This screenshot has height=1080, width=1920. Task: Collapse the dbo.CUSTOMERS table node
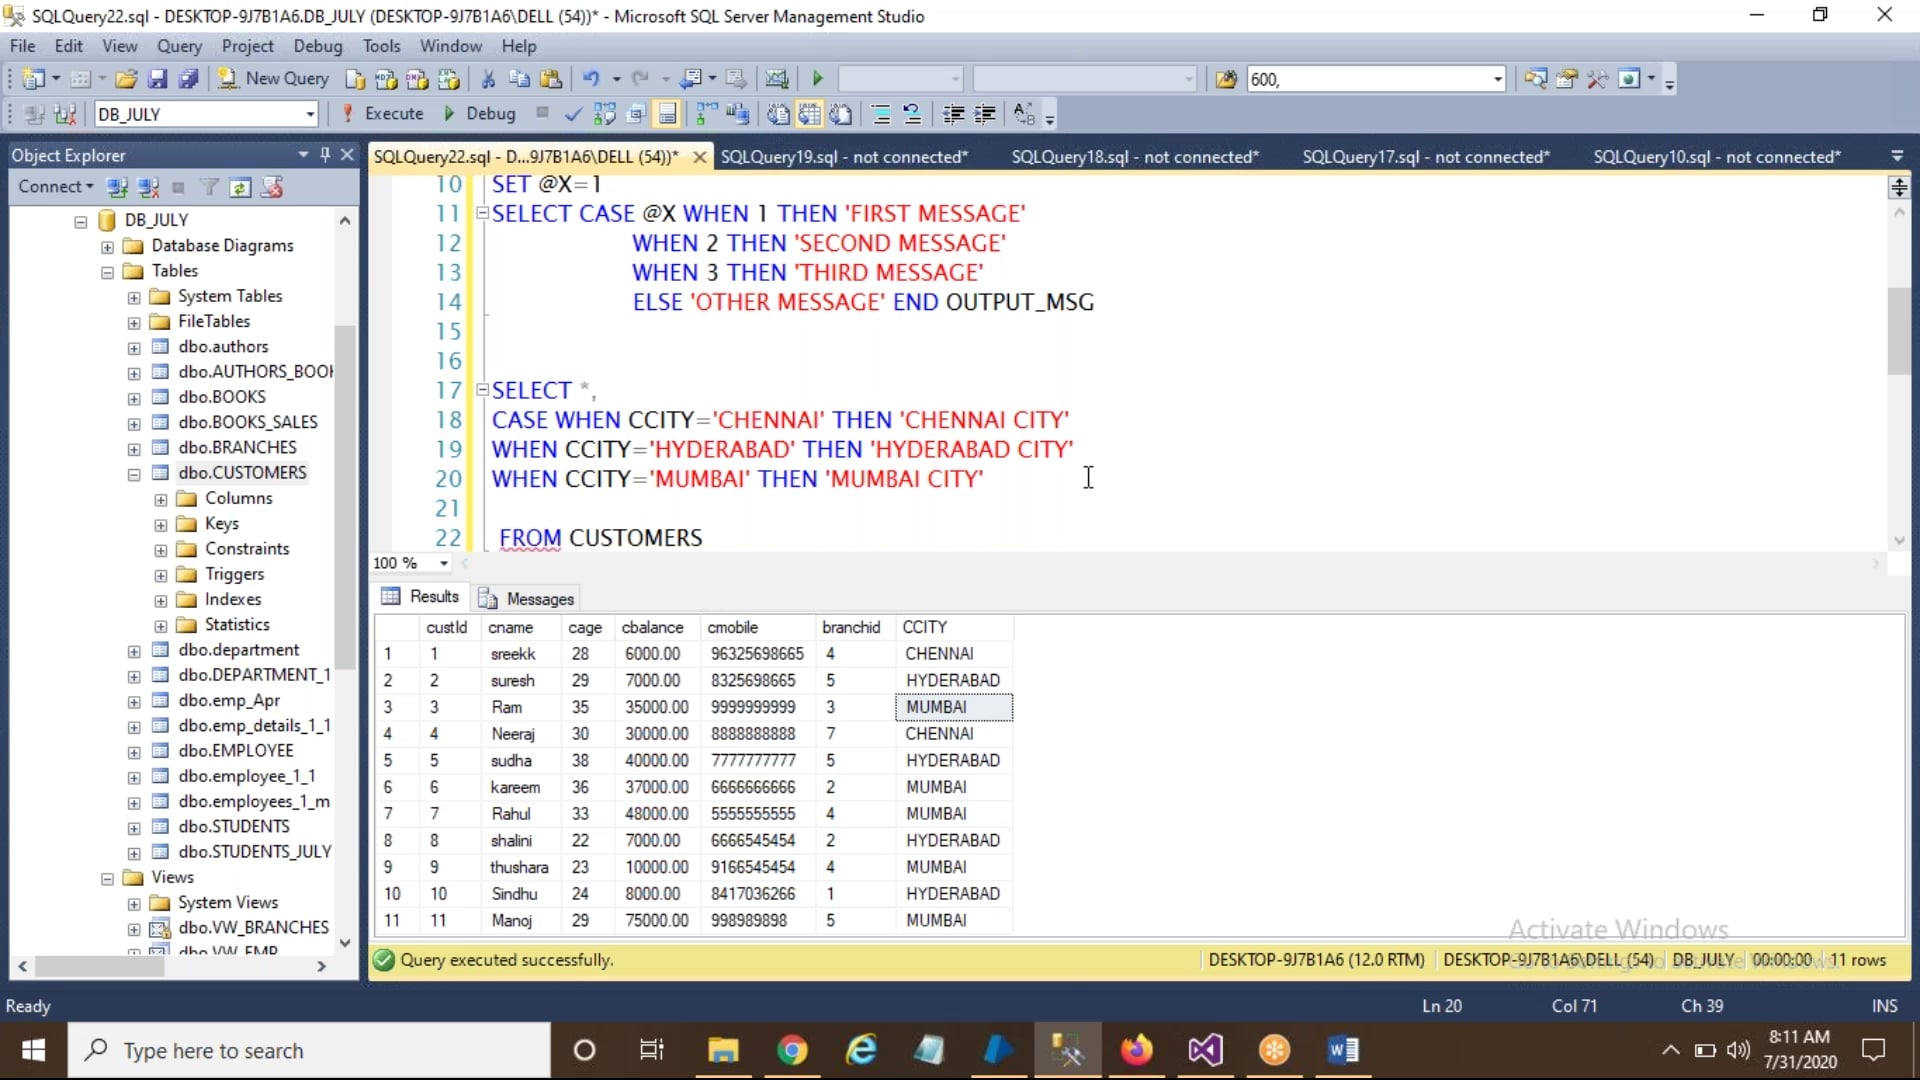tap(133, 473)
